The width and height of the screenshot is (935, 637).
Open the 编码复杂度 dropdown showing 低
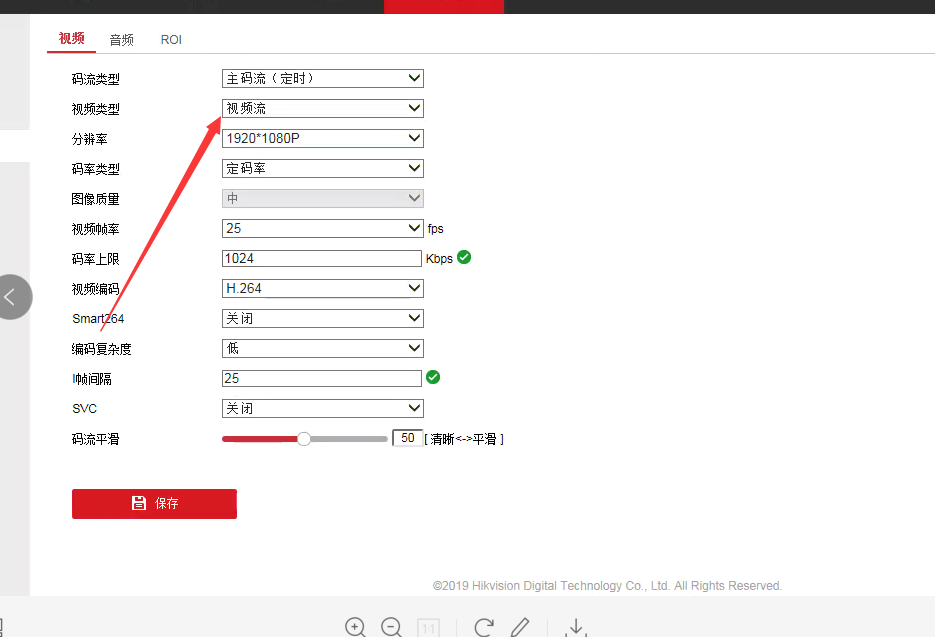[323, 348]
